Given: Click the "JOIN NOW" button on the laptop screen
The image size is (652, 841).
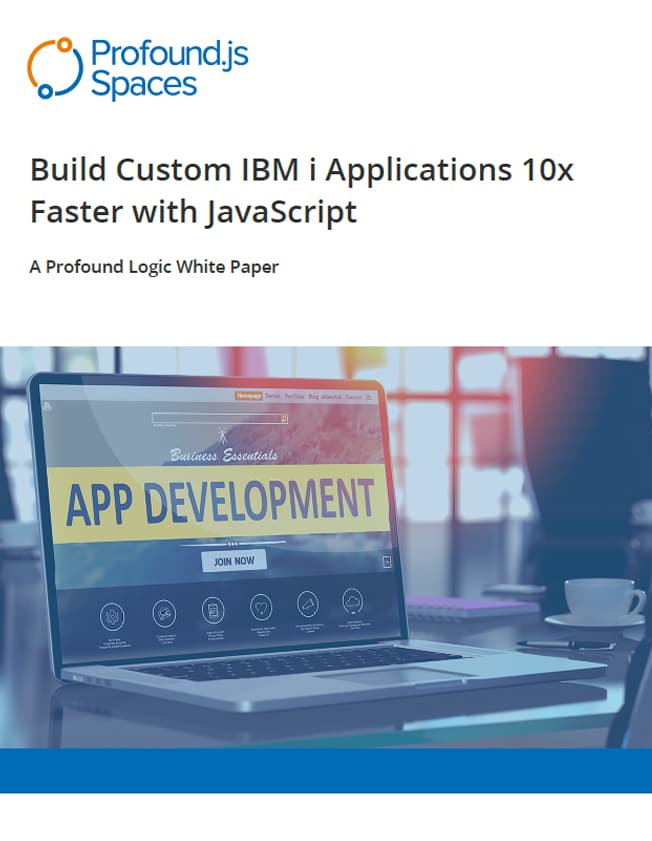Looking at the screenshot, I should click(234, 561).
